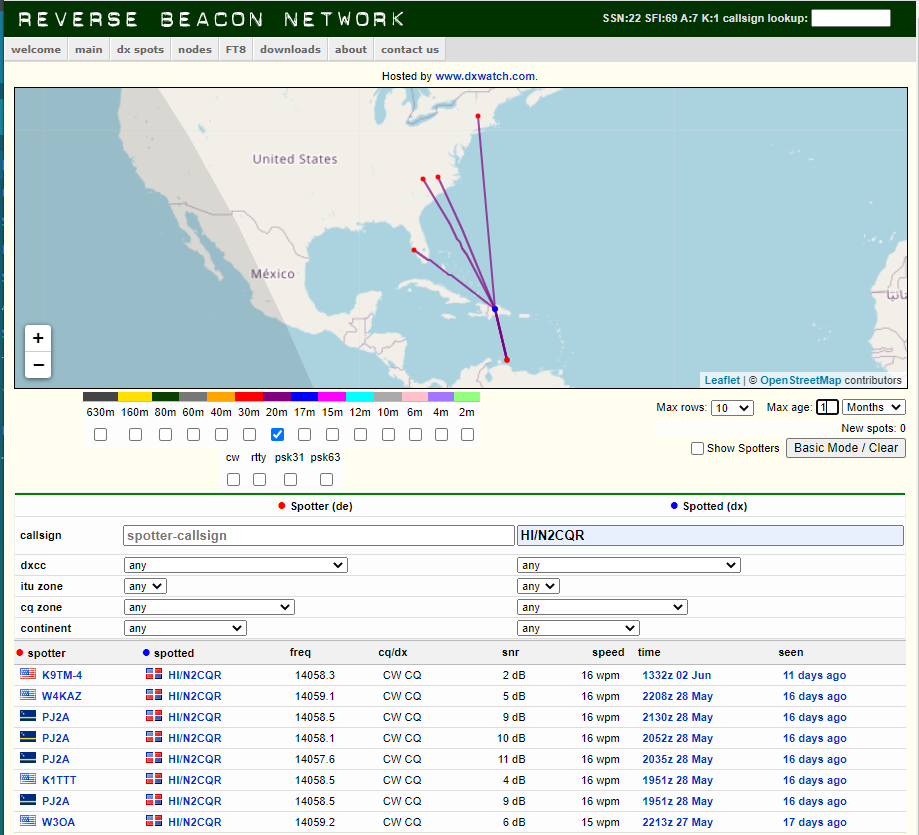Click the purple 20m color swatch
This screenshot has height=835, width=919.
point(277,397)
